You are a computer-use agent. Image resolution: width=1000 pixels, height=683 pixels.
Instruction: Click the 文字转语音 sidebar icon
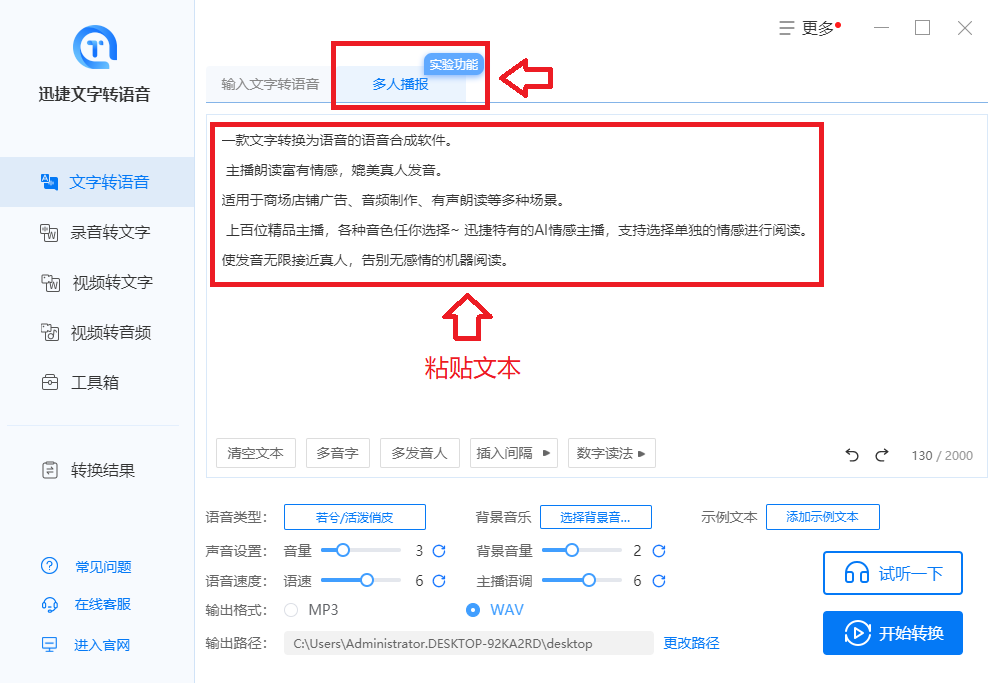pyautogui.click(x=49, y=182)
